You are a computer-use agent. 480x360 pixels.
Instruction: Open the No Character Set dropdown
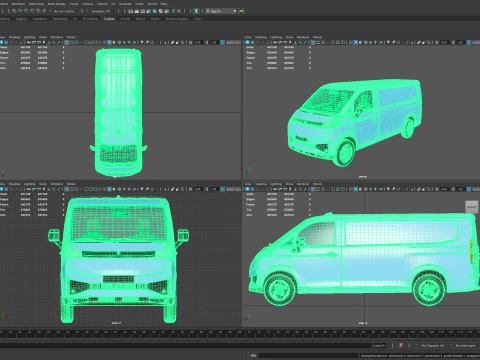pos(432,346)
